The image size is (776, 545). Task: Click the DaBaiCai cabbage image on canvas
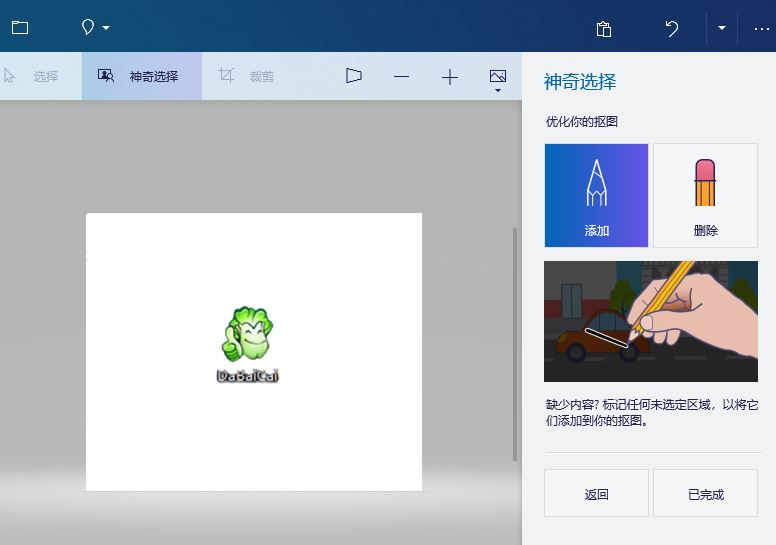click(247, 344)
